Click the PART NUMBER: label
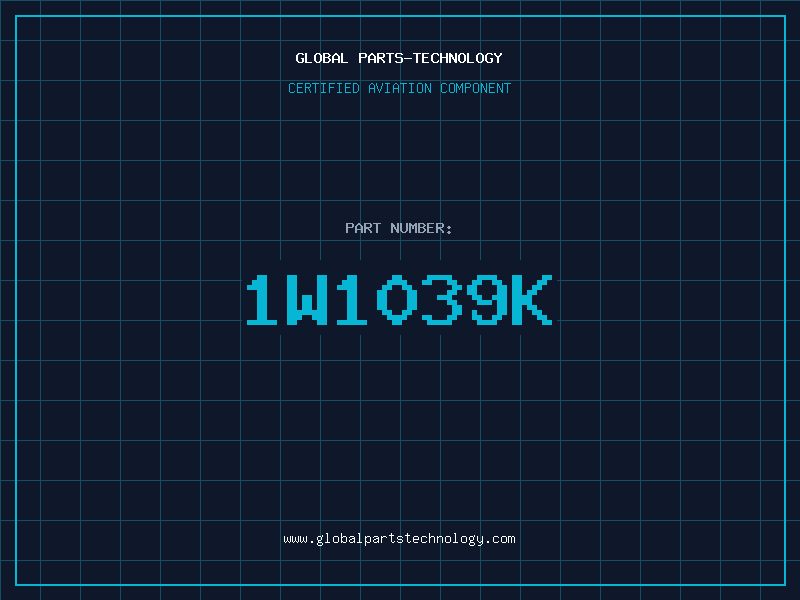Image resolution: width=800 pixels, height=600 pixels. coord(398,228)
